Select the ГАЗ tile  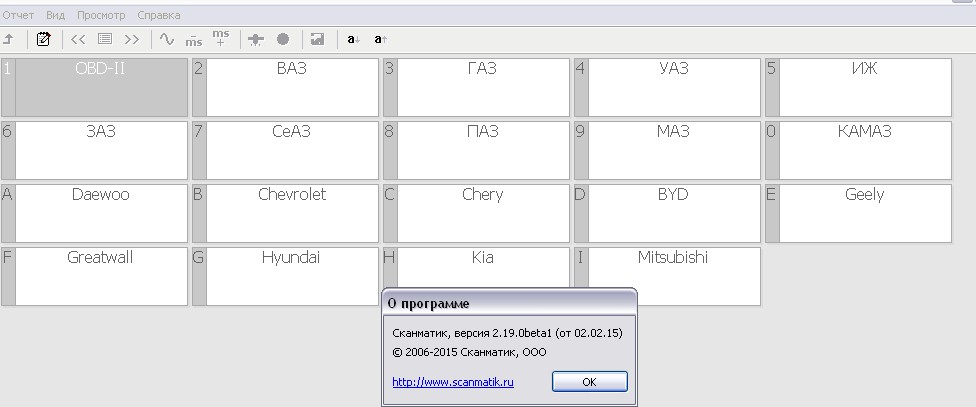point(477,87)
